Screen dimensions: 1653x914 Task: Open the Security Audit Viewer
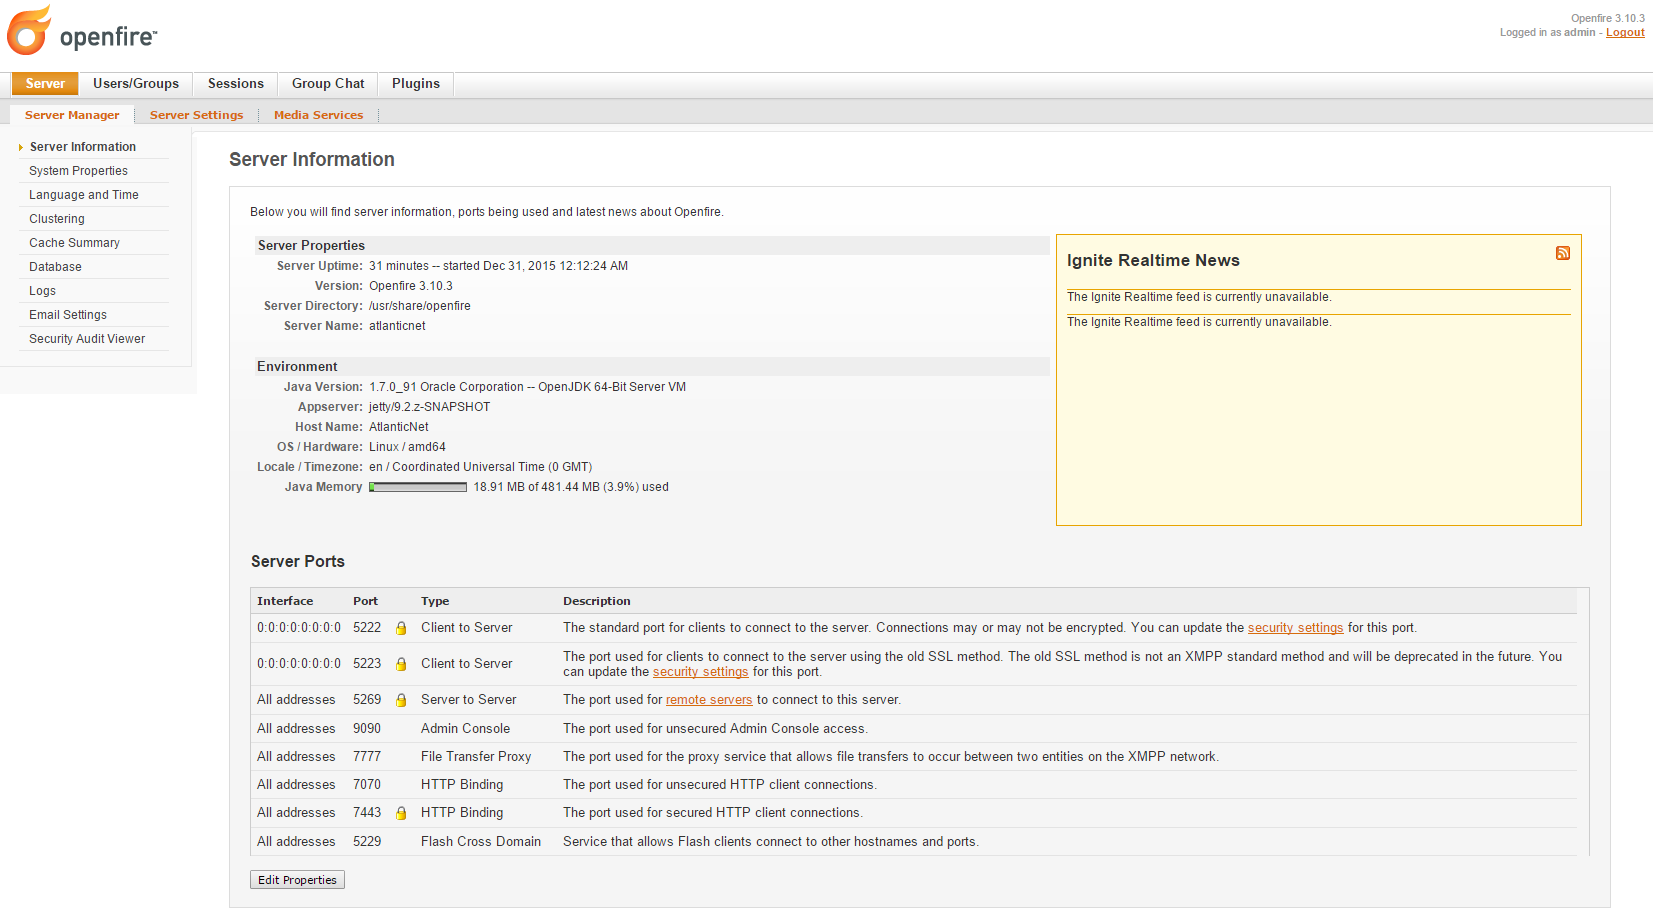click(87, 339)
